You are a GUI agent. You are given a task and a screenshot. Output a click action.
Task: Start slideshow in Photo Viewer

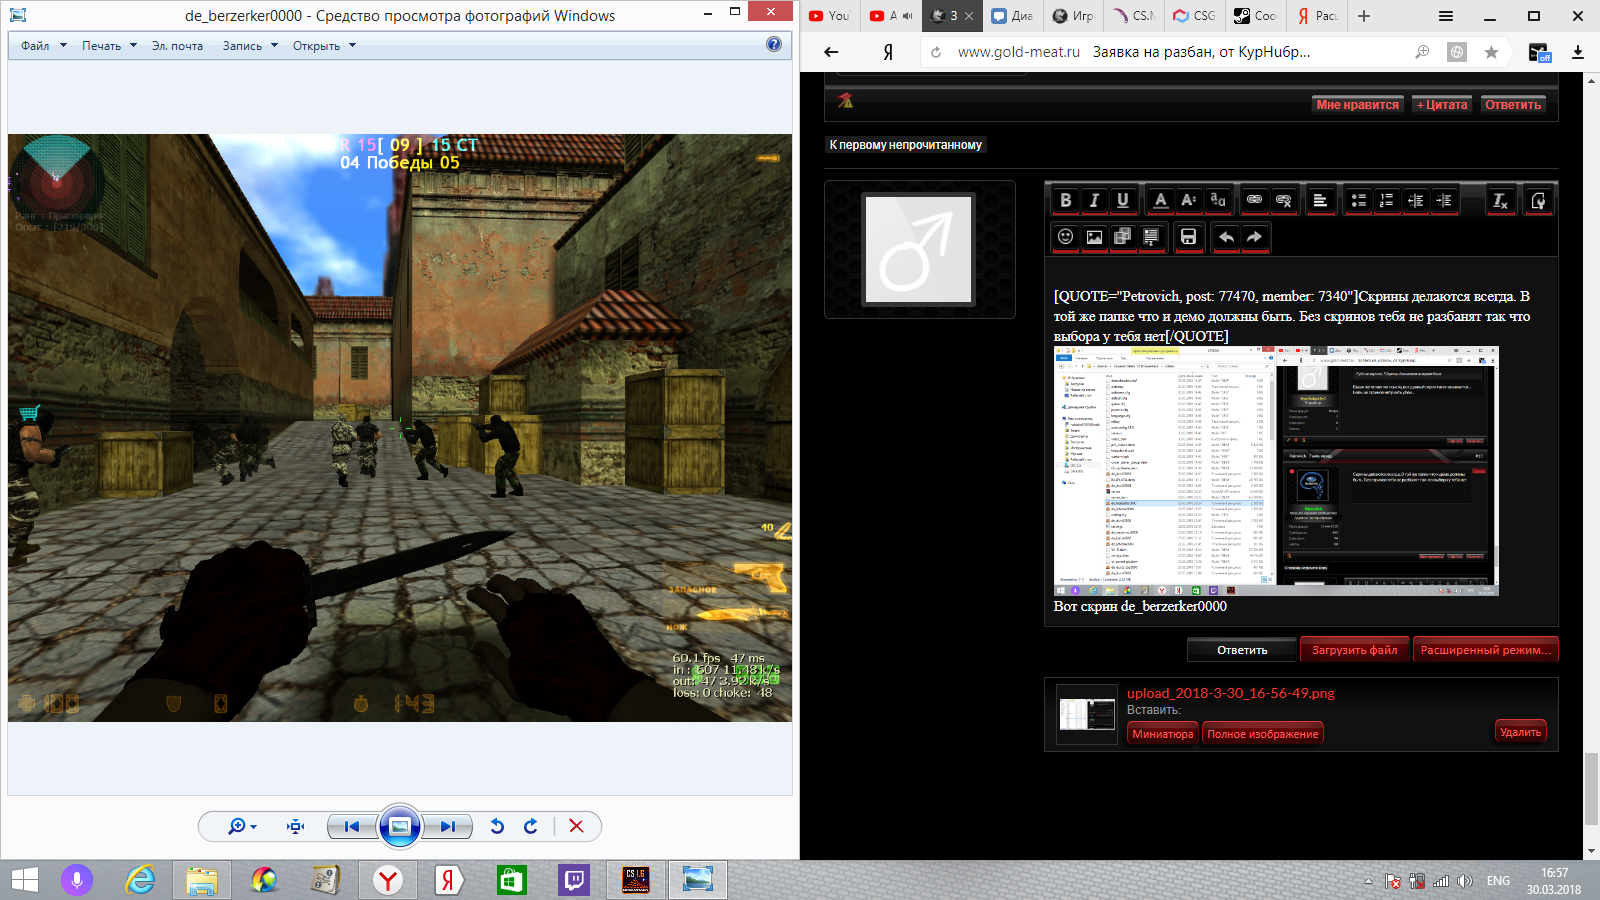(x=399, y=826)
